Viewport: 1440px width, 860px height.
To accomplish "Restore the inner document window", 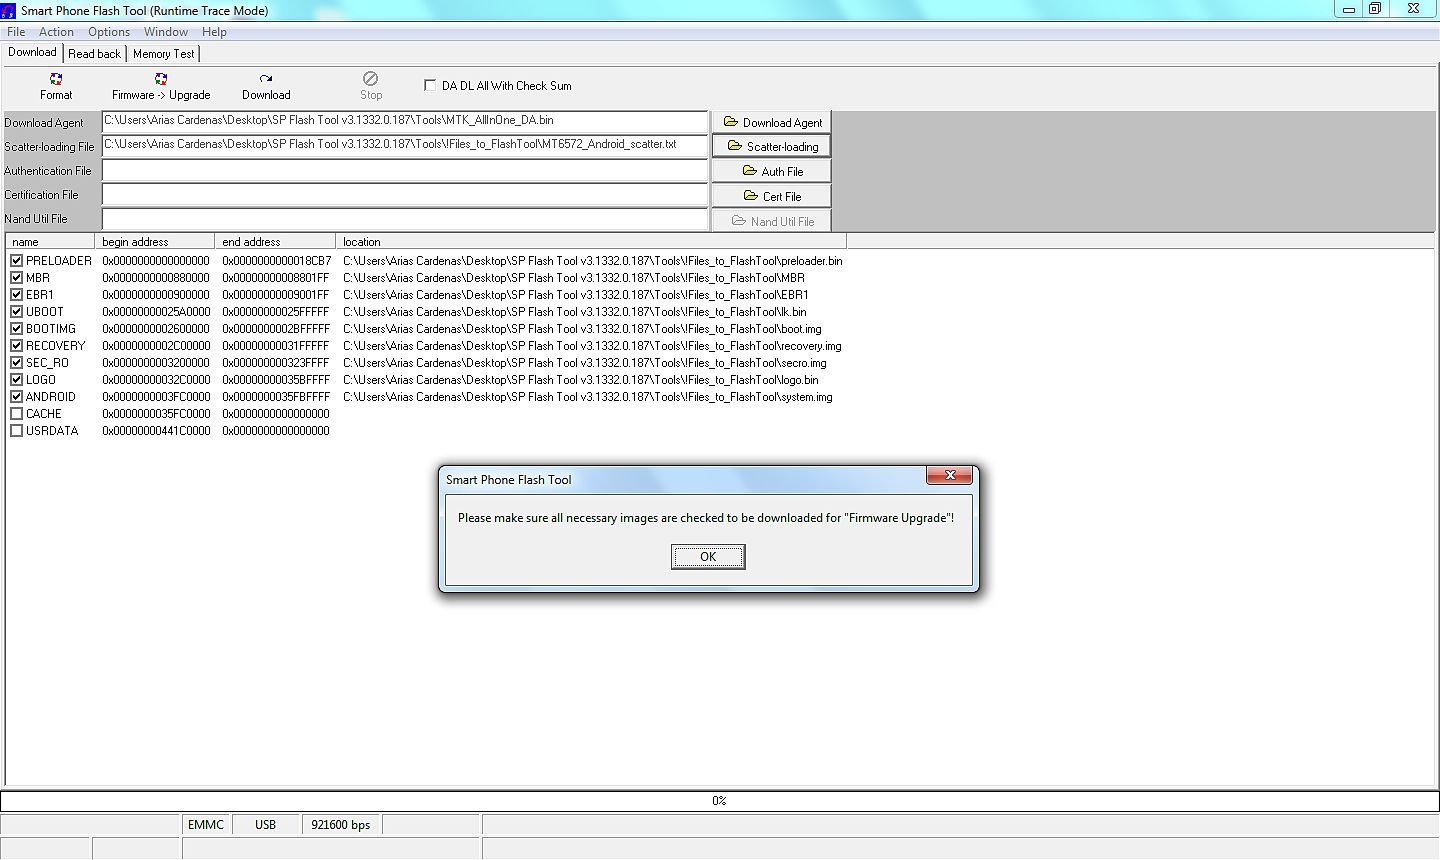I will click(1375, 9).
